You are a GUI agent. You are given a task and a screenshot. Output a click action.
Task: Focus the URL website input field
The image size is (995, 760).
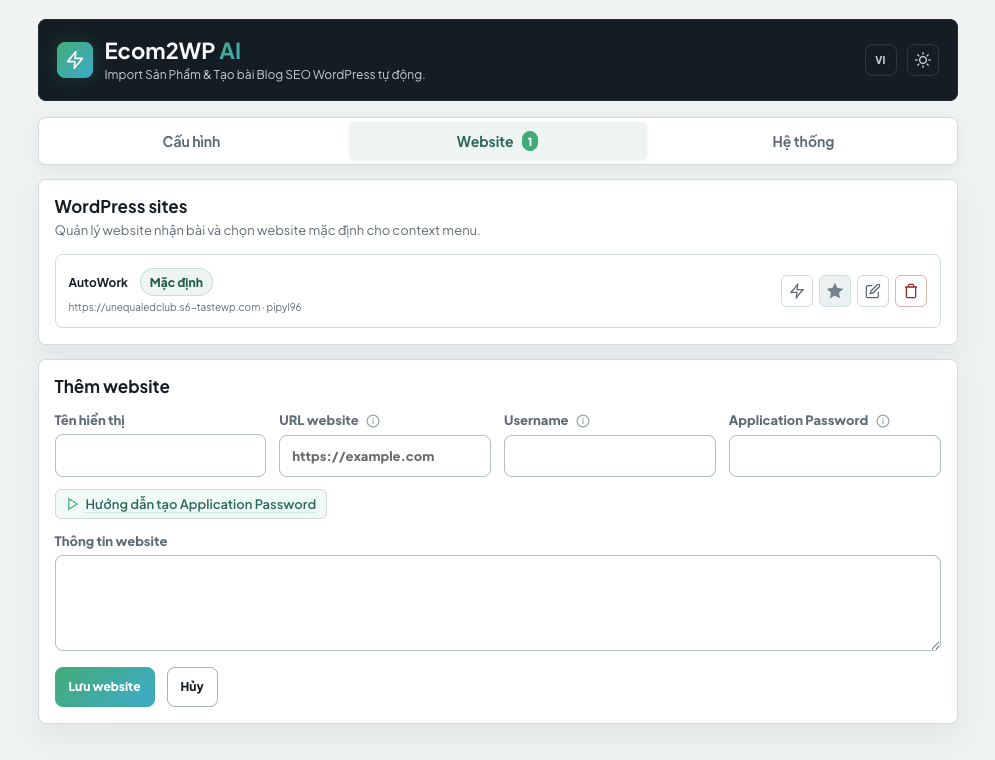[x=385, y=455]
